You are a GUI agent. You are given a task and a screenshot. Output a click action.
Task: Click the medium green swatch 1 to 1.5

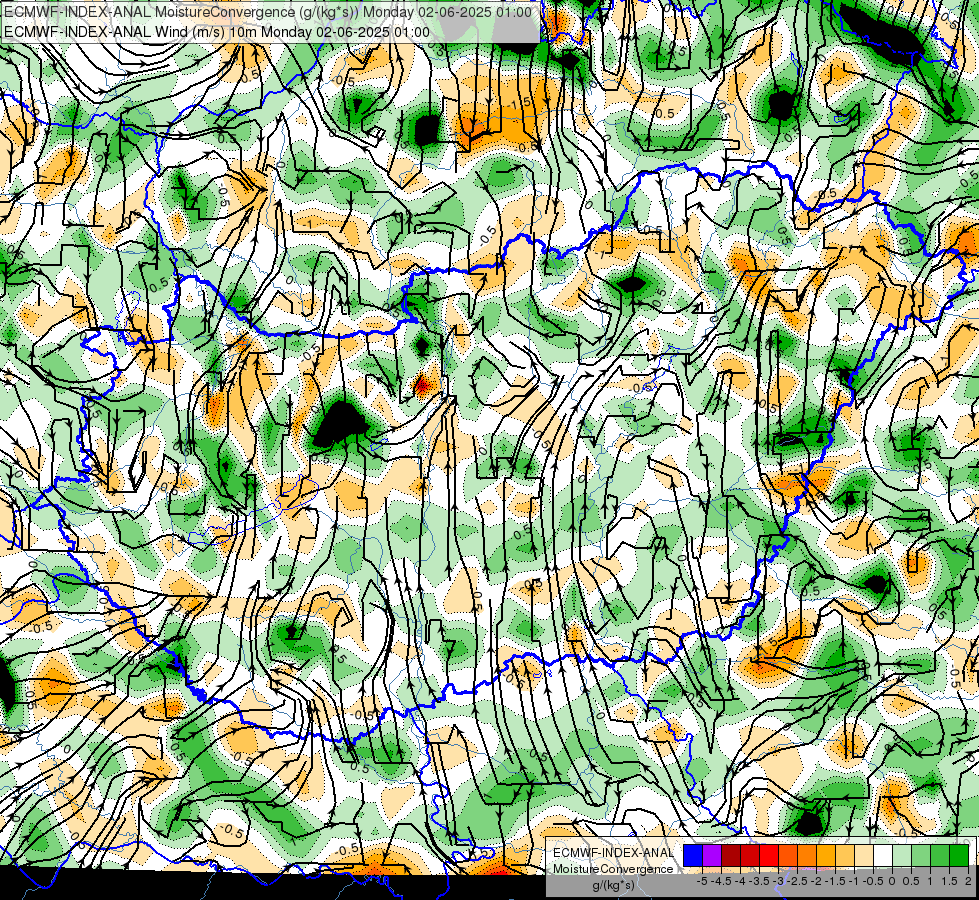940,855
